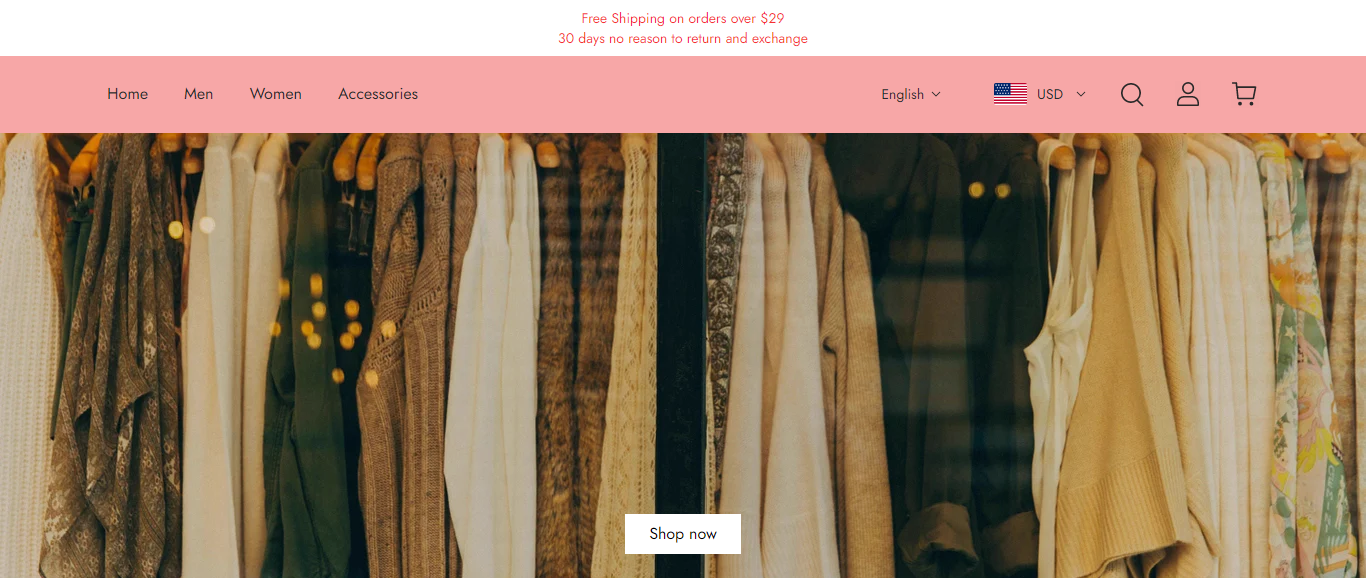Image resolution: width=1366 pixels, height=578 pixels.
Task: Click the user account icon
Action: coord(1188,94)
